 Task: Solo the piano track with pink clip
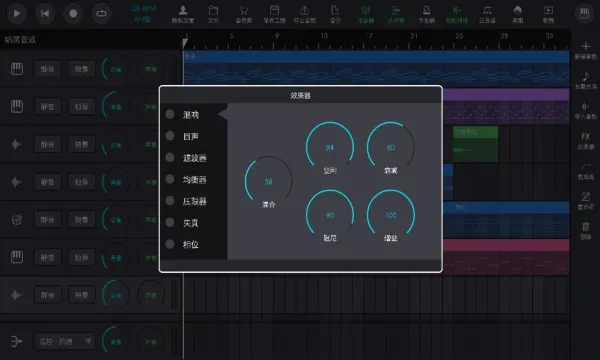click(82, 257)
